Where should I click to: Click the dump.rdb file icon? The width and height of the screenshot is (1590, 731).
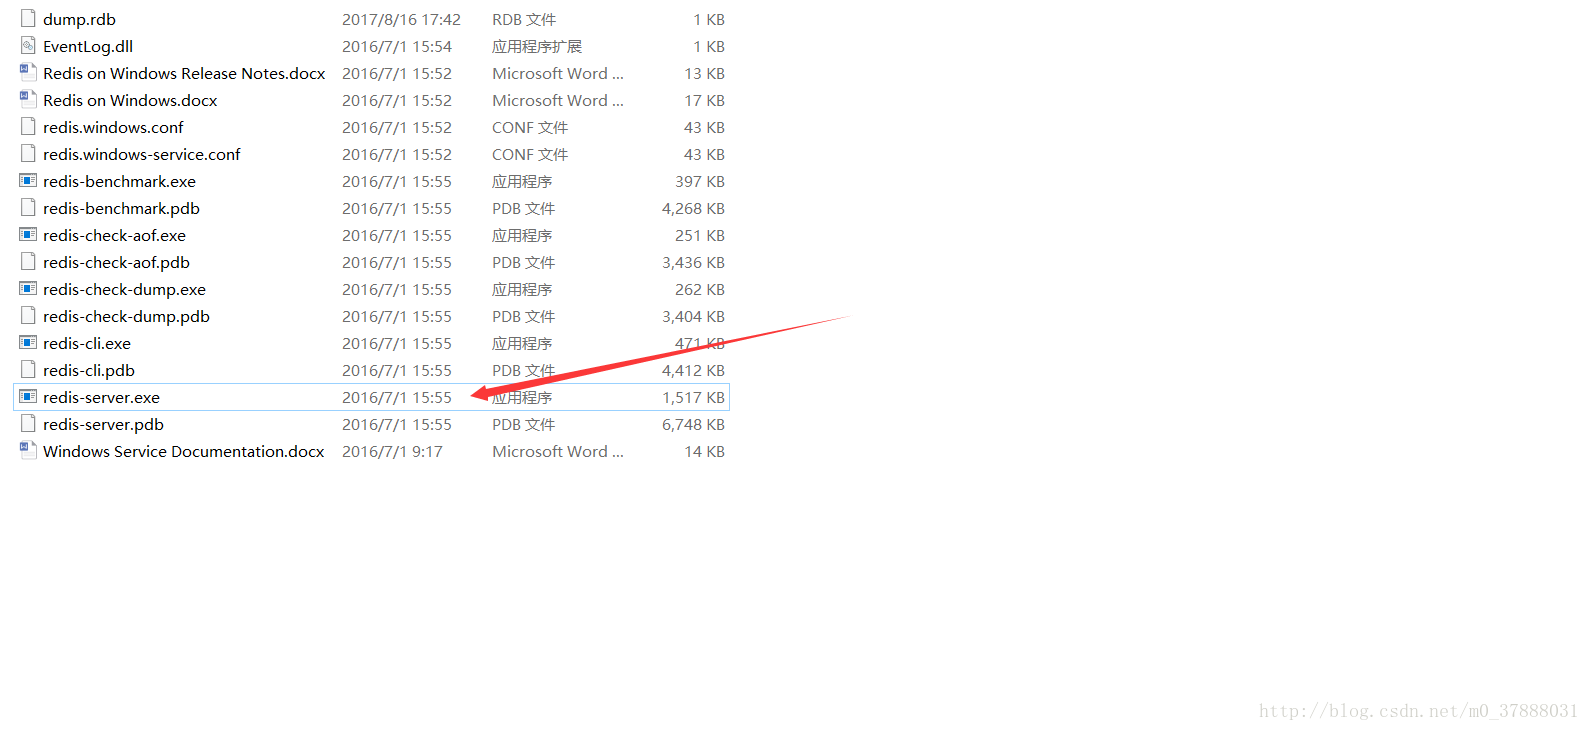[28, 19]
